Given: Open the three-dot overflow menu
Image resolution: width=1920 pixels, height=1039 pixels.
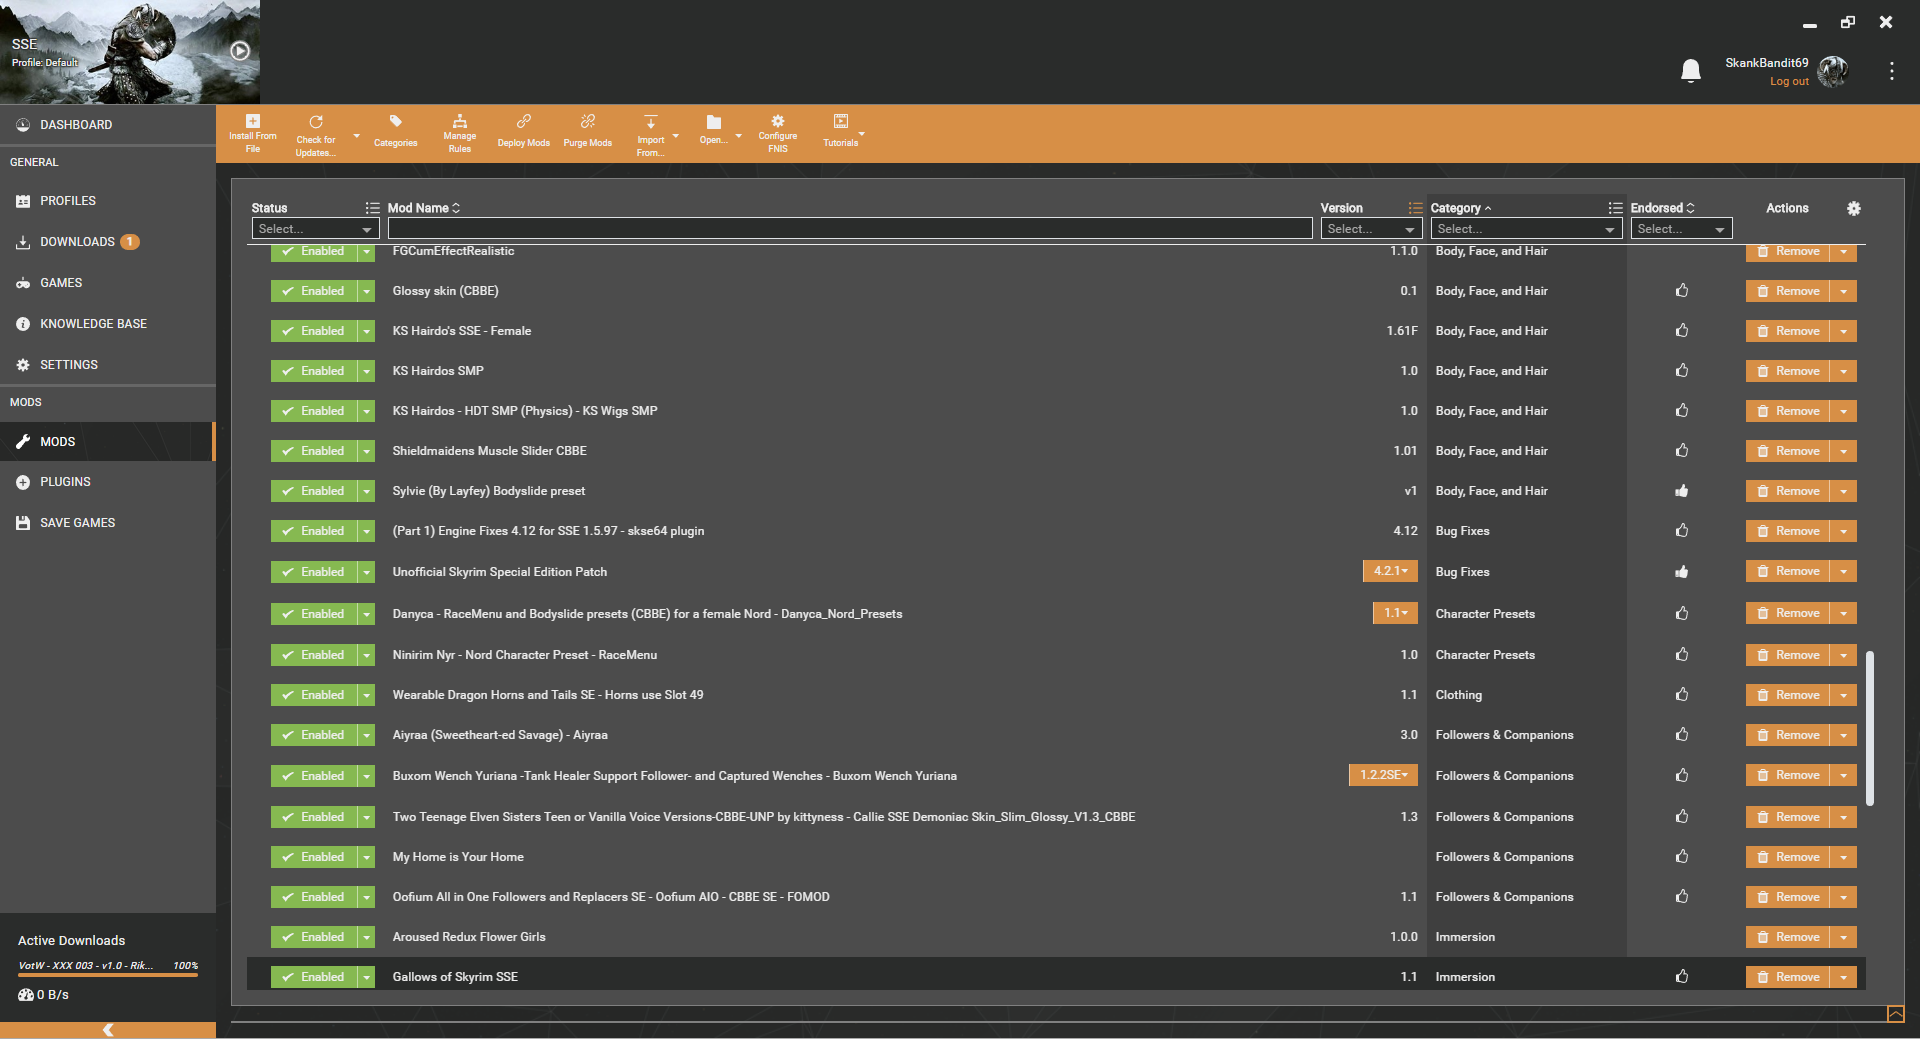Looking at the screenshot, I should click(x=1891, y=71).
